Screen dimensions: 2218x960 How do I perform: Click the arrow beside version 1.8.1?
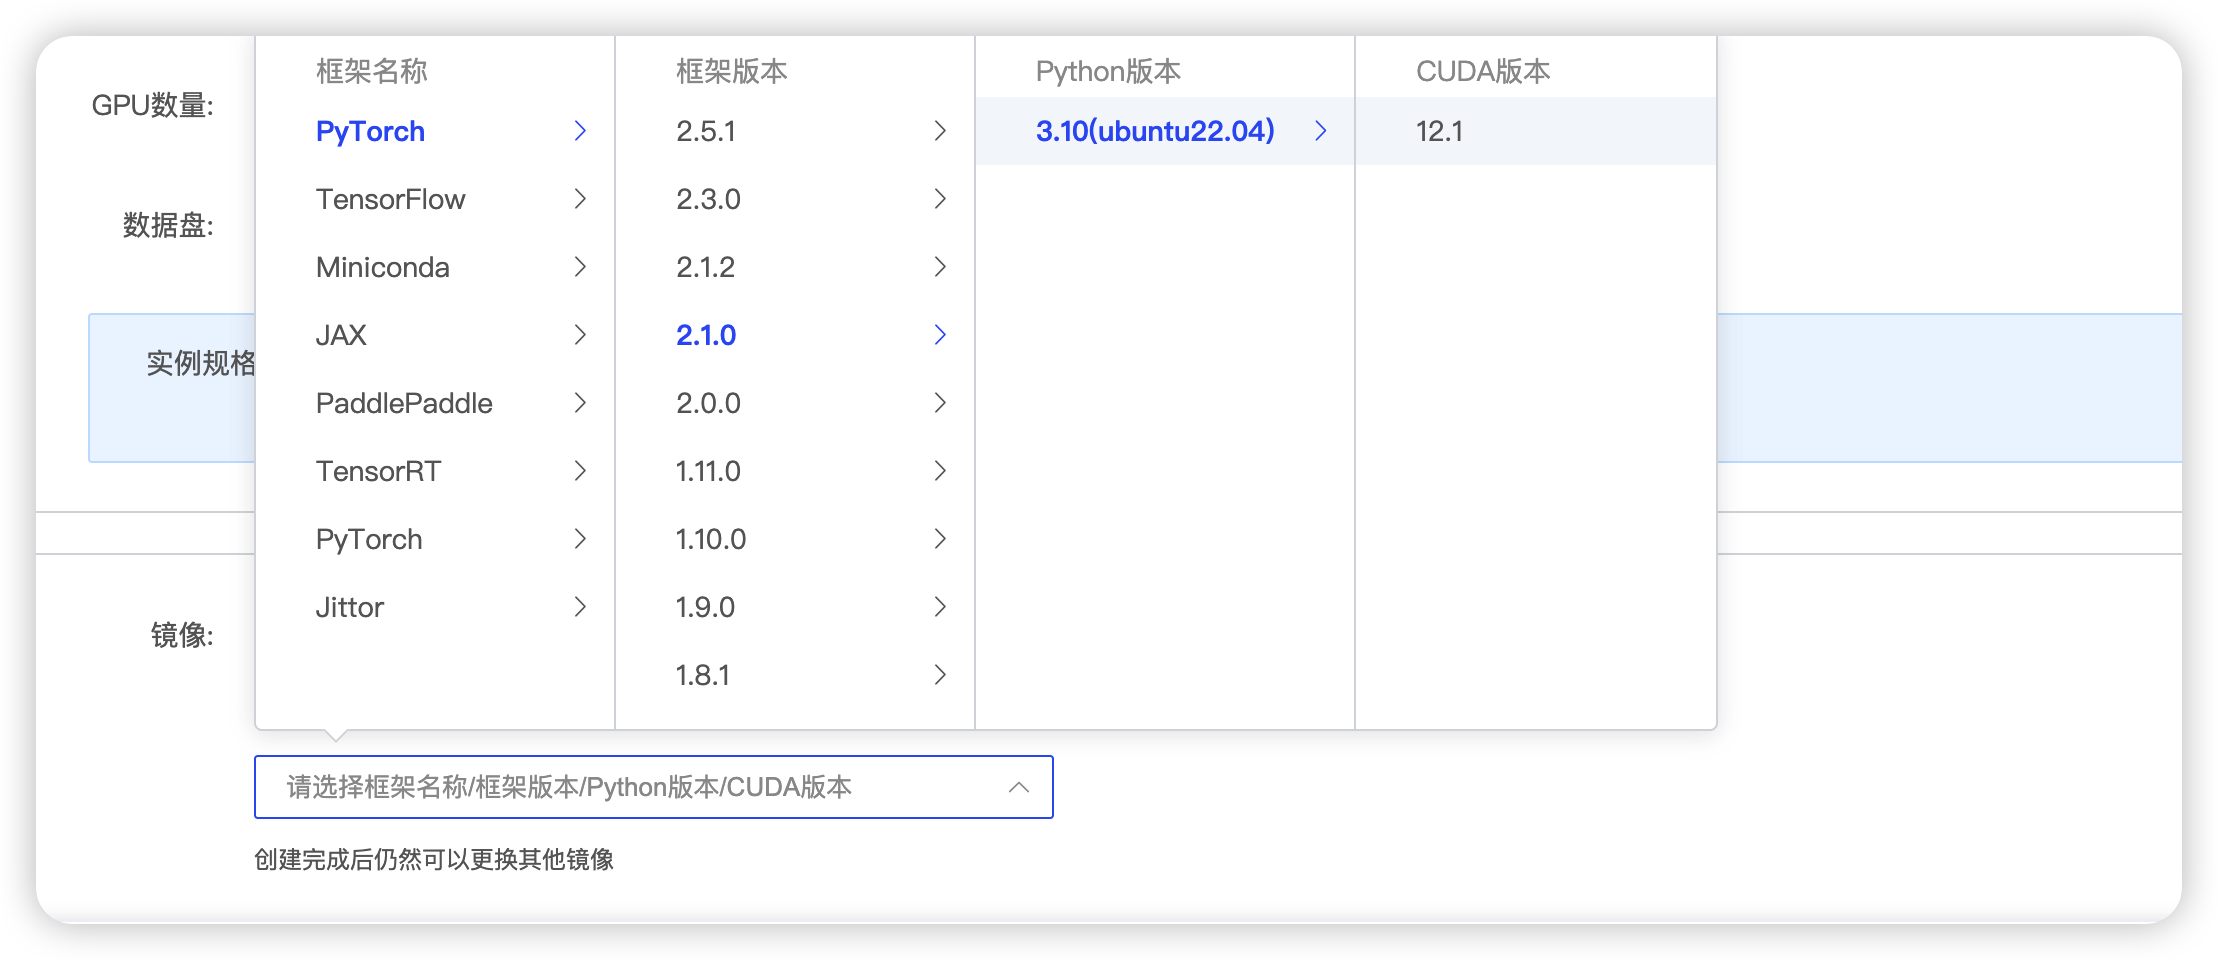pos(940,675)
